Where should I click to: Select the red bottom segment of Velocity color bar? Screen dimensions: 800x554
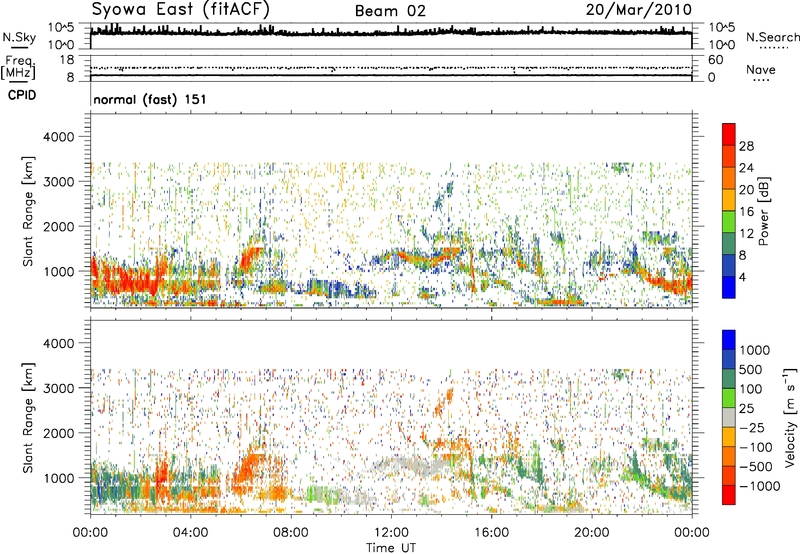click(x=729, y=495)
